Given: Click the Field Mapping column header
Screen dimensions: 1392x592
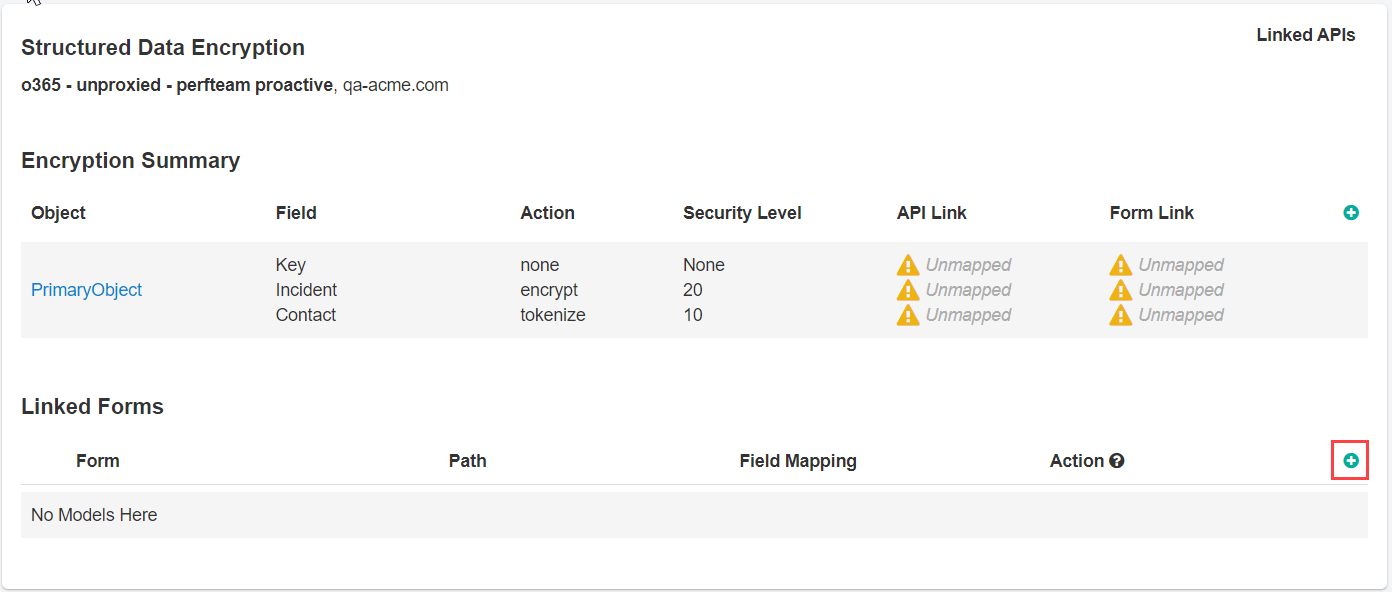Looking at the screenshot, I should pyautogui.click(x=798, y=461).
